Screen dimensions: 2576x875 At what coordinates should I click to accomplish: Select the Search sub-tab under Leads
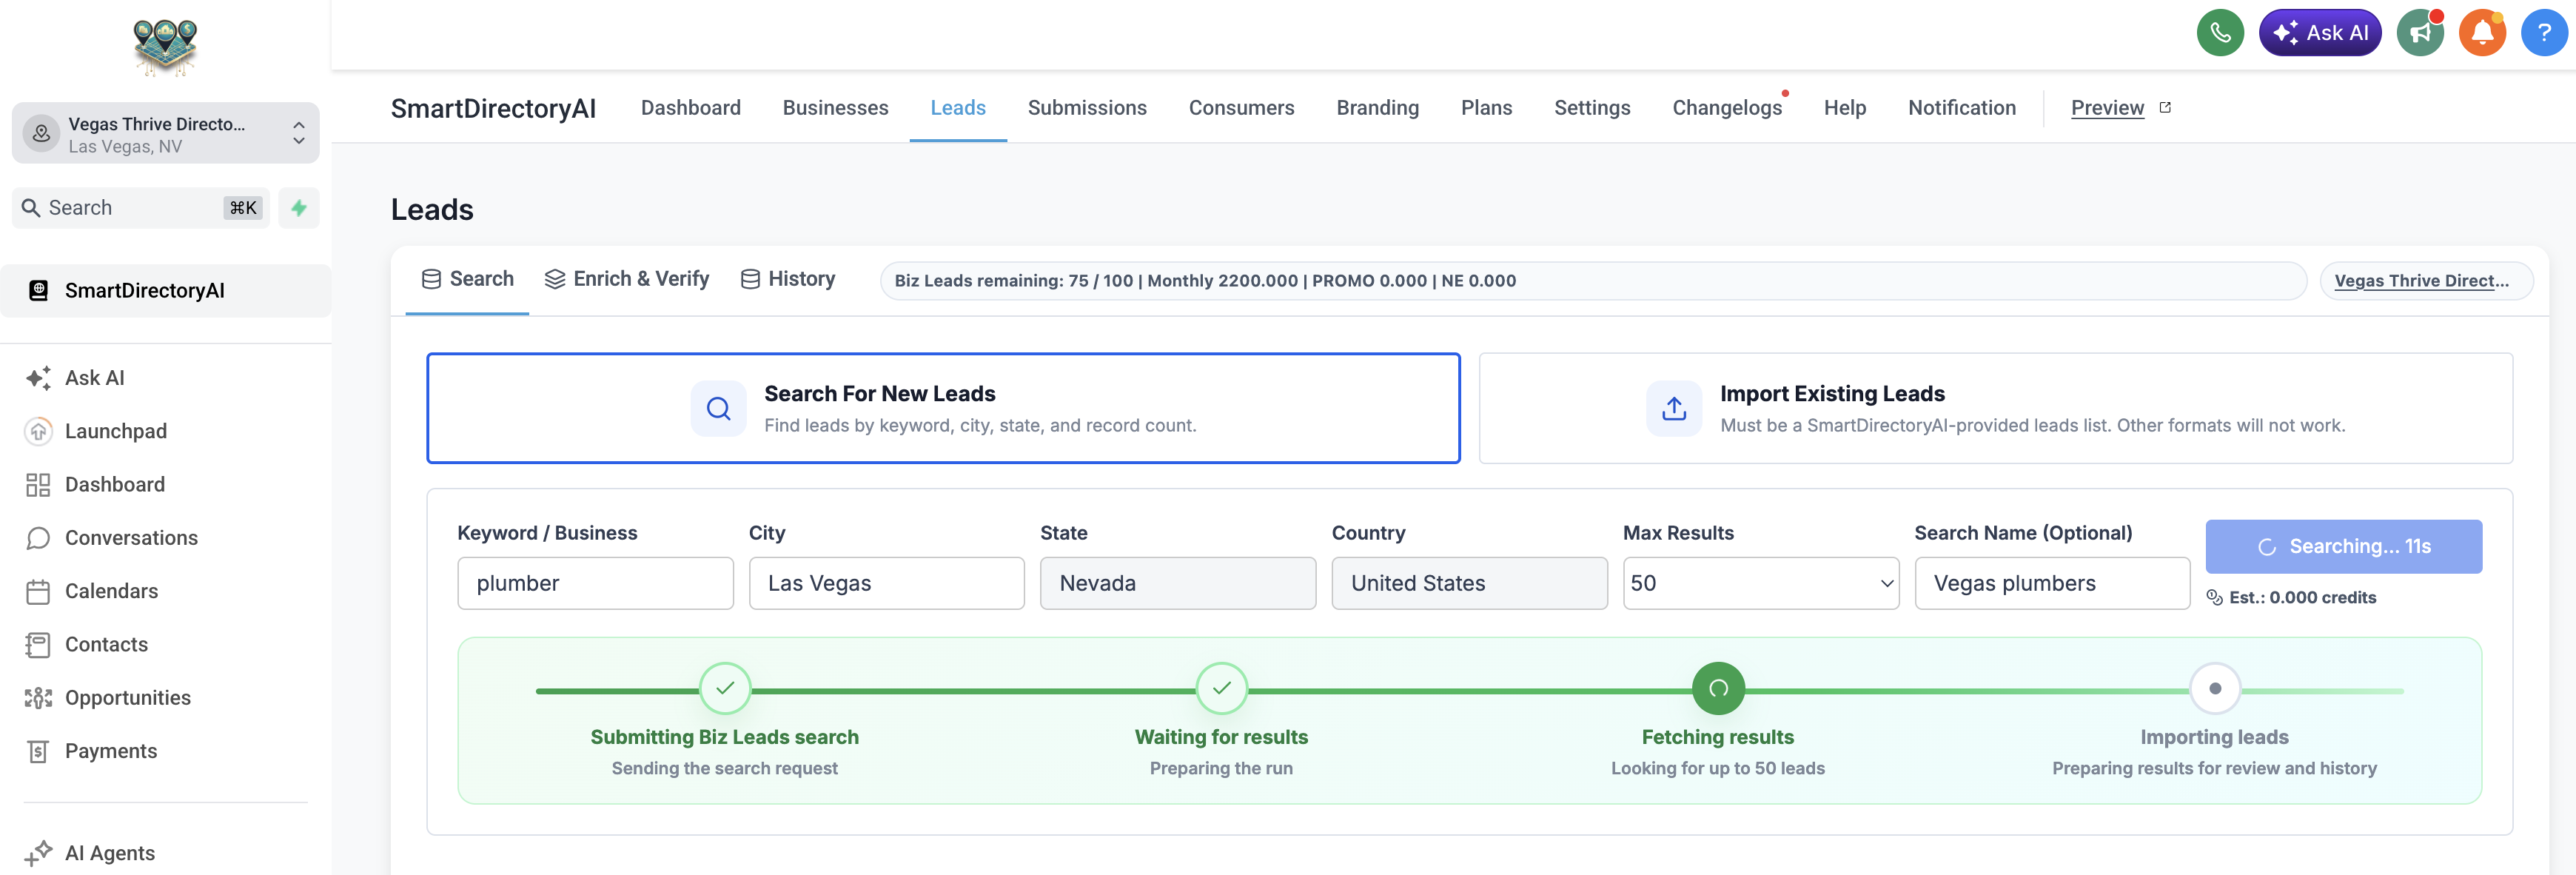coord(467,279)
